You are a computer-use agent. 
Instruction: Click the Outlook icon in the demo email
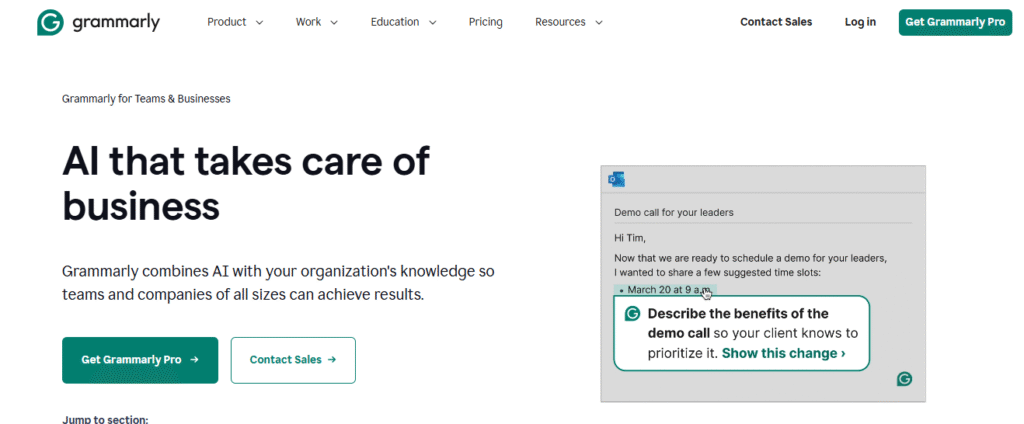[617, 179]
